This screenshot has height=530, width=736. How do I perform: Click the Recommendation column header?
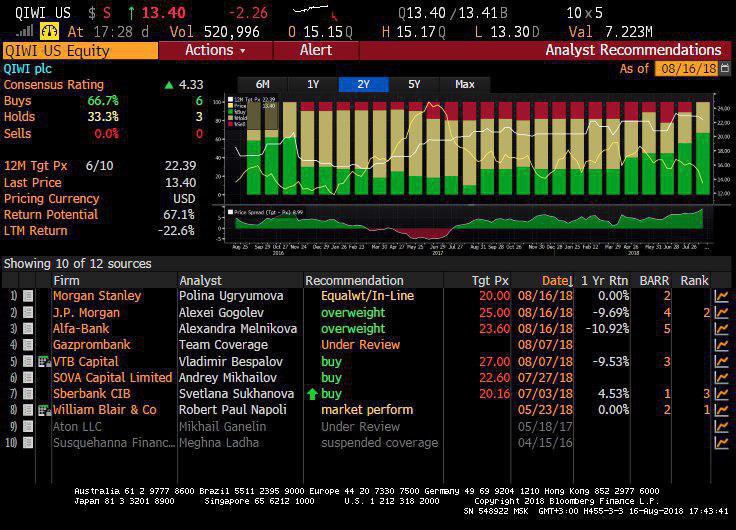[x=354, y=281]
